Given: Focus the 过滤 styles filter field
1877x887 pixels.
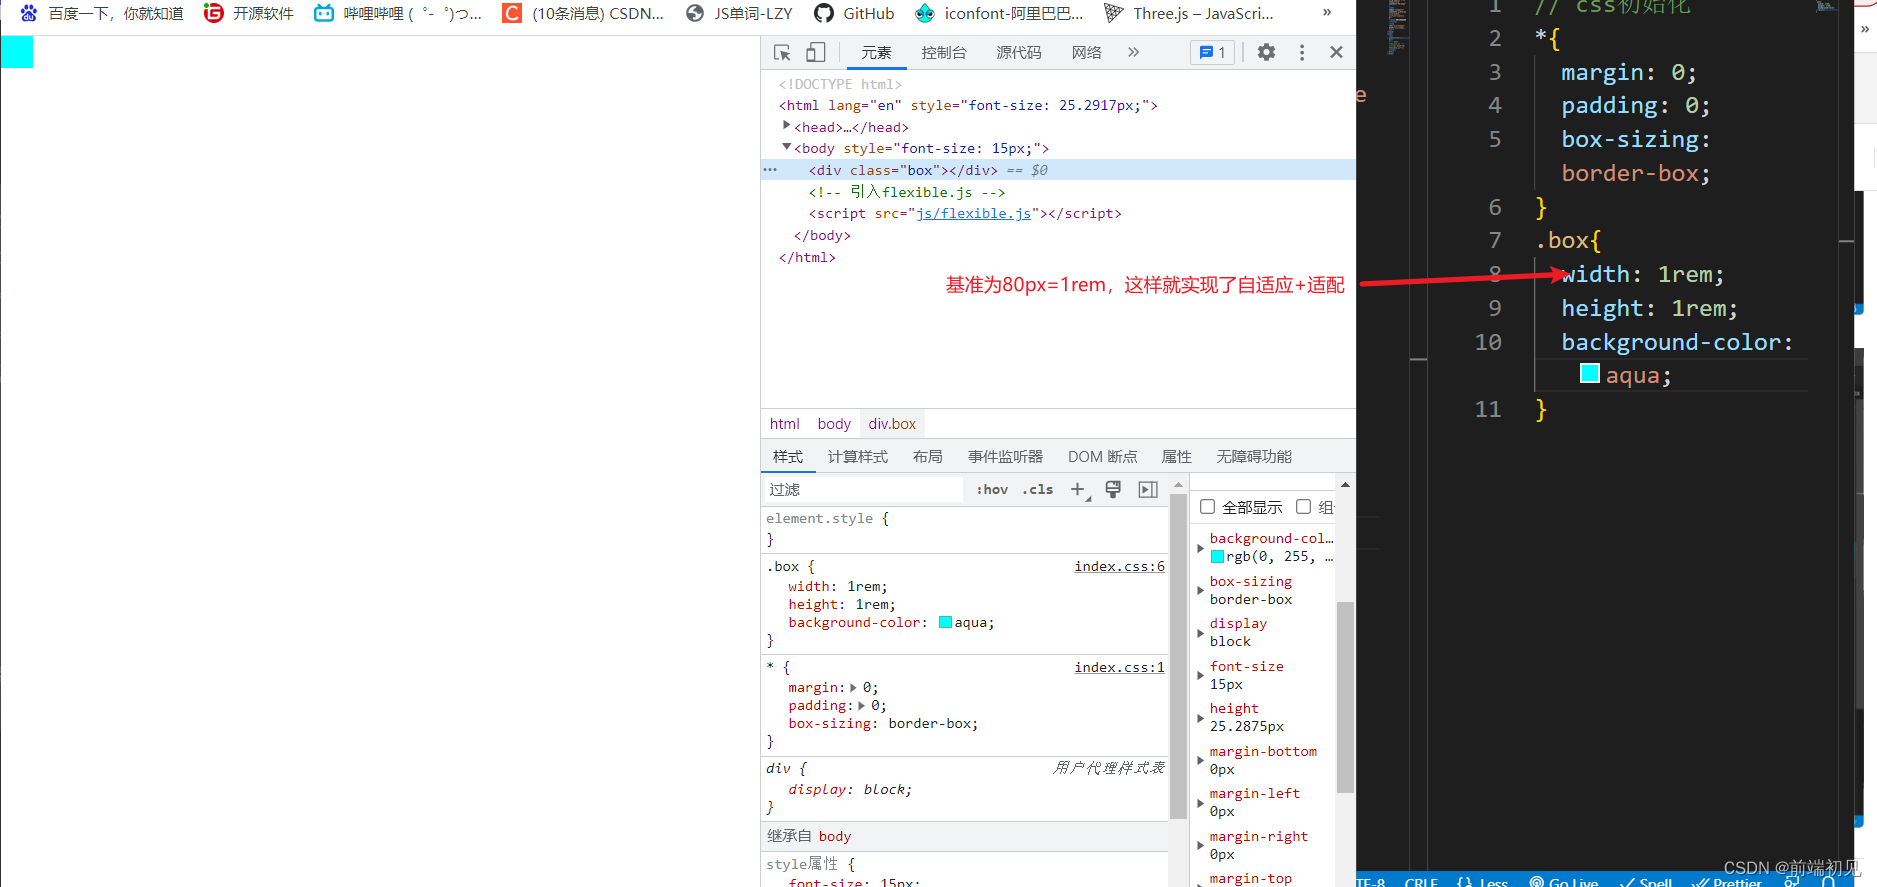Looking at the screenshot, I should click(x=862, y=489).
